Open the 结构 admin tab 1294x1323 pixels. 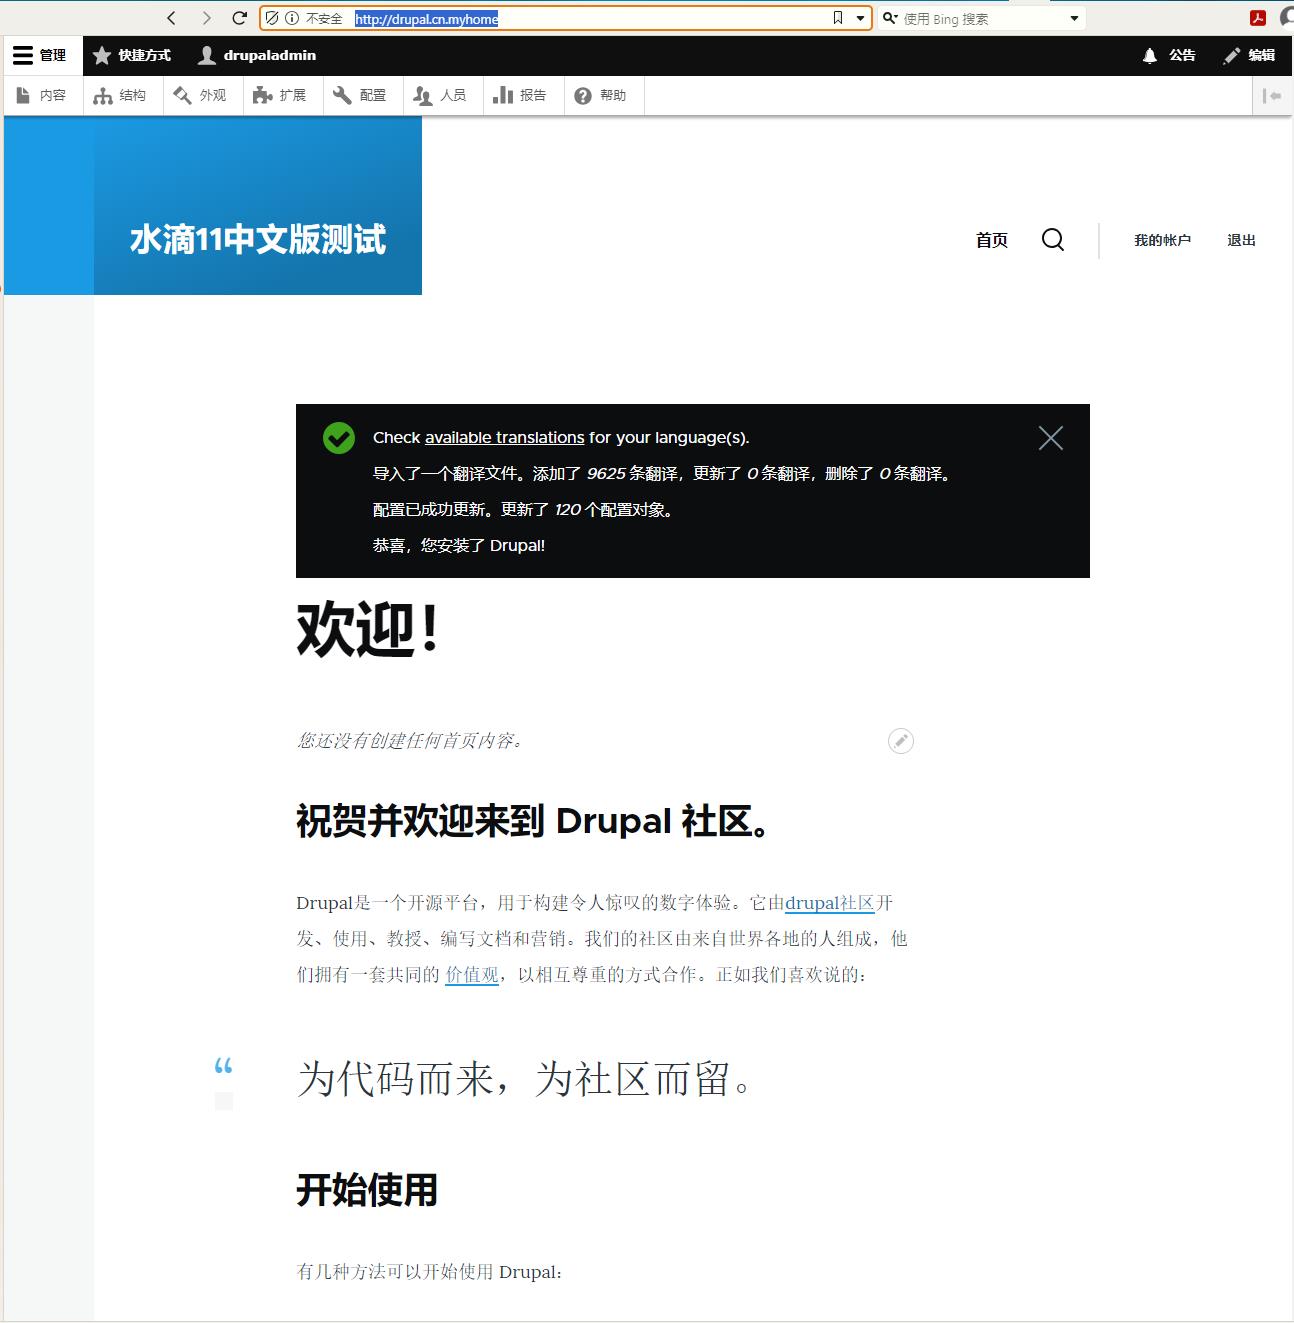click(121, 96)
